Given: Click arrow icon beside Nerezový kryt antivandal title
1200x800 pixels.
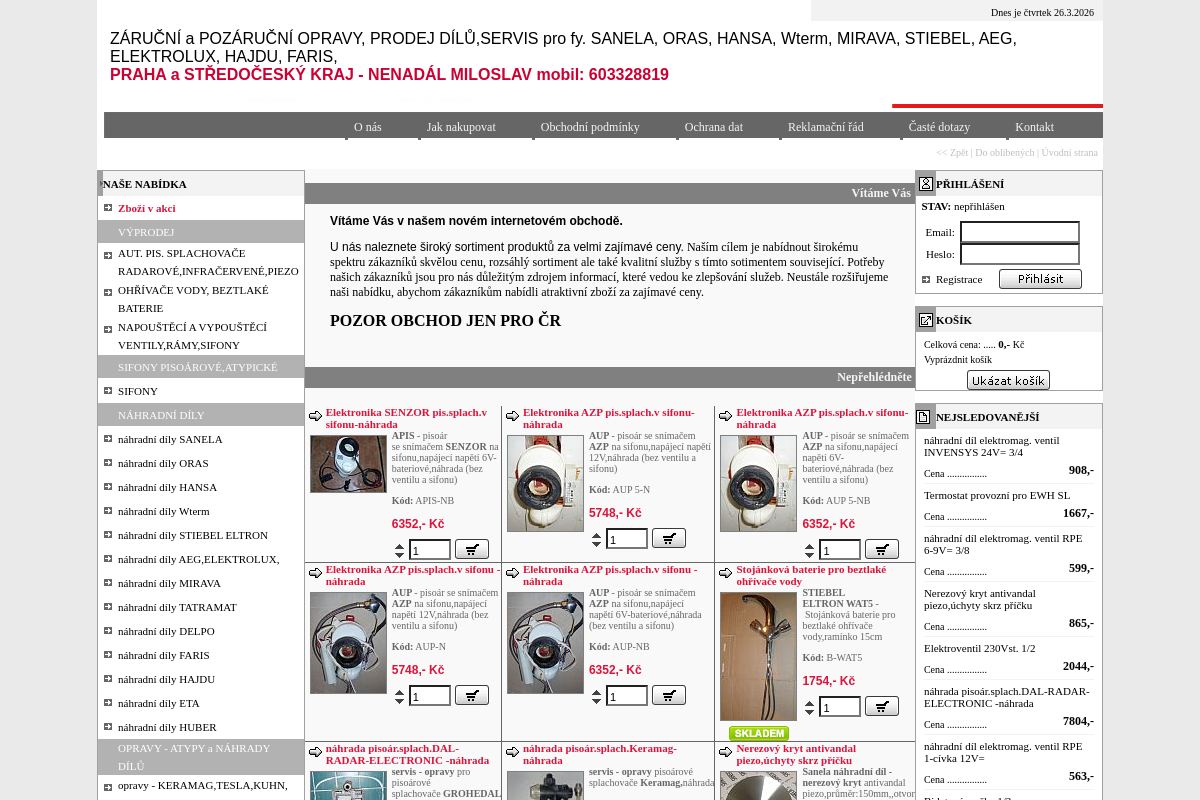Looking at the screenshot, I should tap(726, 752).
